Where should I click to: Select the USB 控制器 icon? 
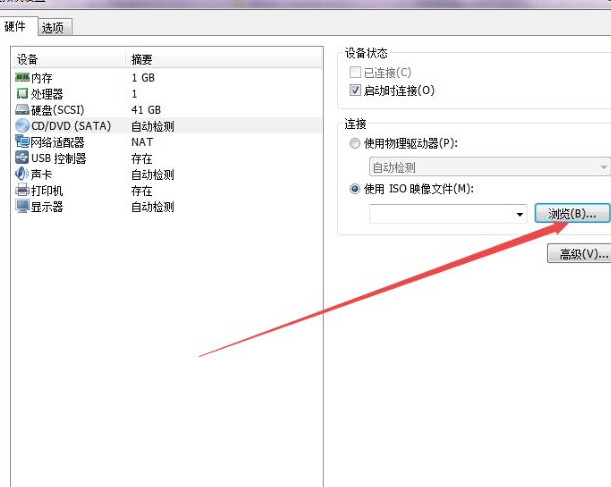(x=23, y=158)
